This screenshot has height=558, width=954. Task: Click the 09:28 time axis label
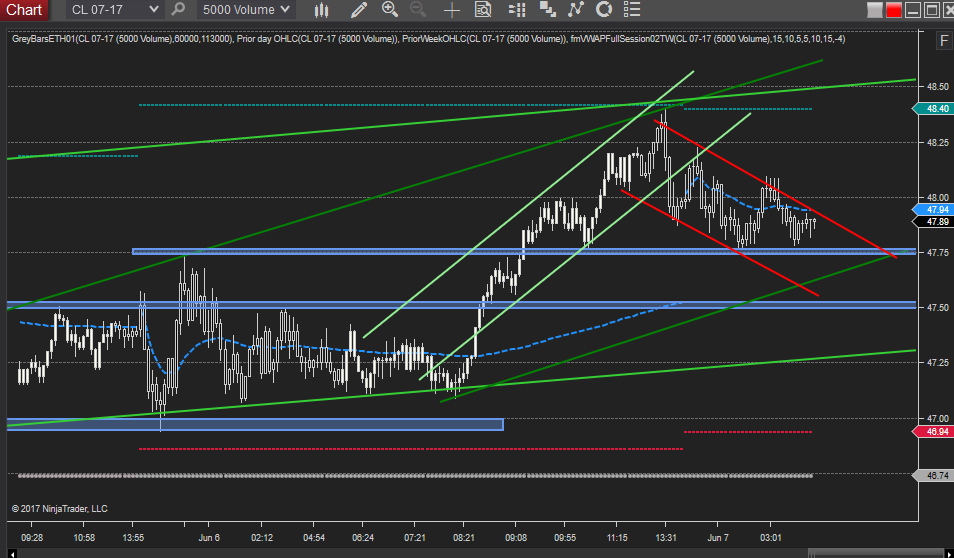[32, 538]
